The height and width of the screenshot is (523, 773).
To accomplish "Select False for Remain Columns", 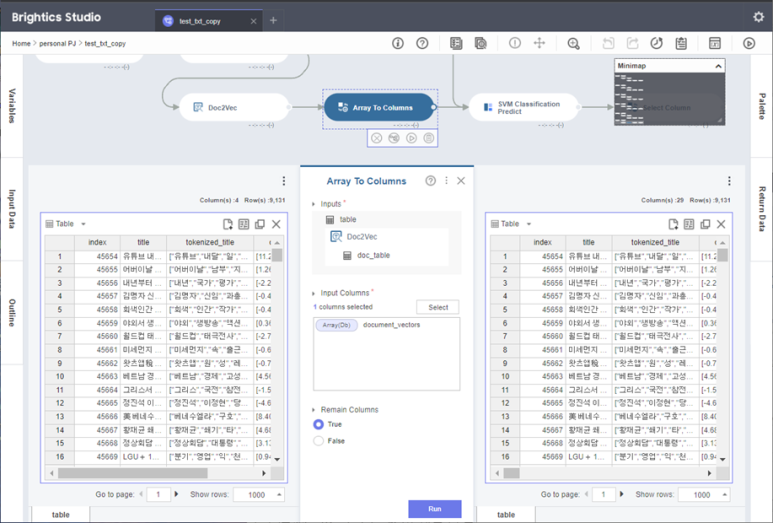I will [x=318, y=441].
